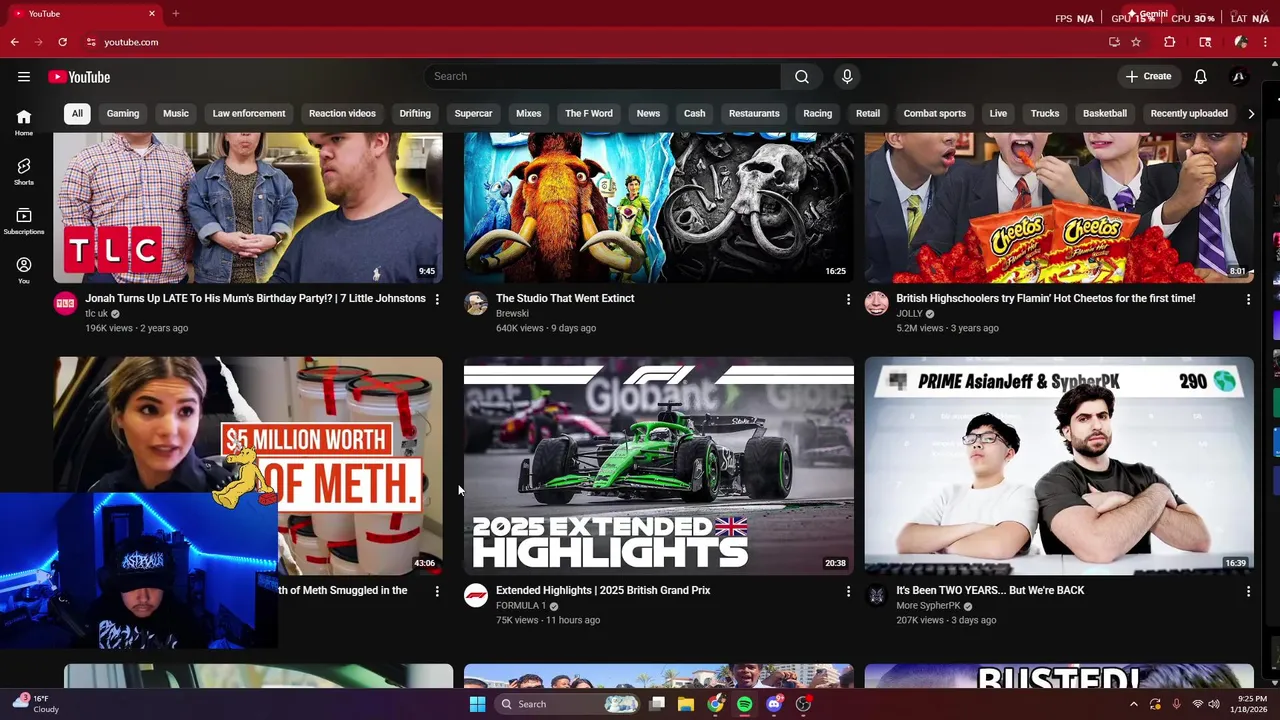This screenshot has width=1280, height=720.
Task: Click in the YouTube search field
Action: pos(603,77)
